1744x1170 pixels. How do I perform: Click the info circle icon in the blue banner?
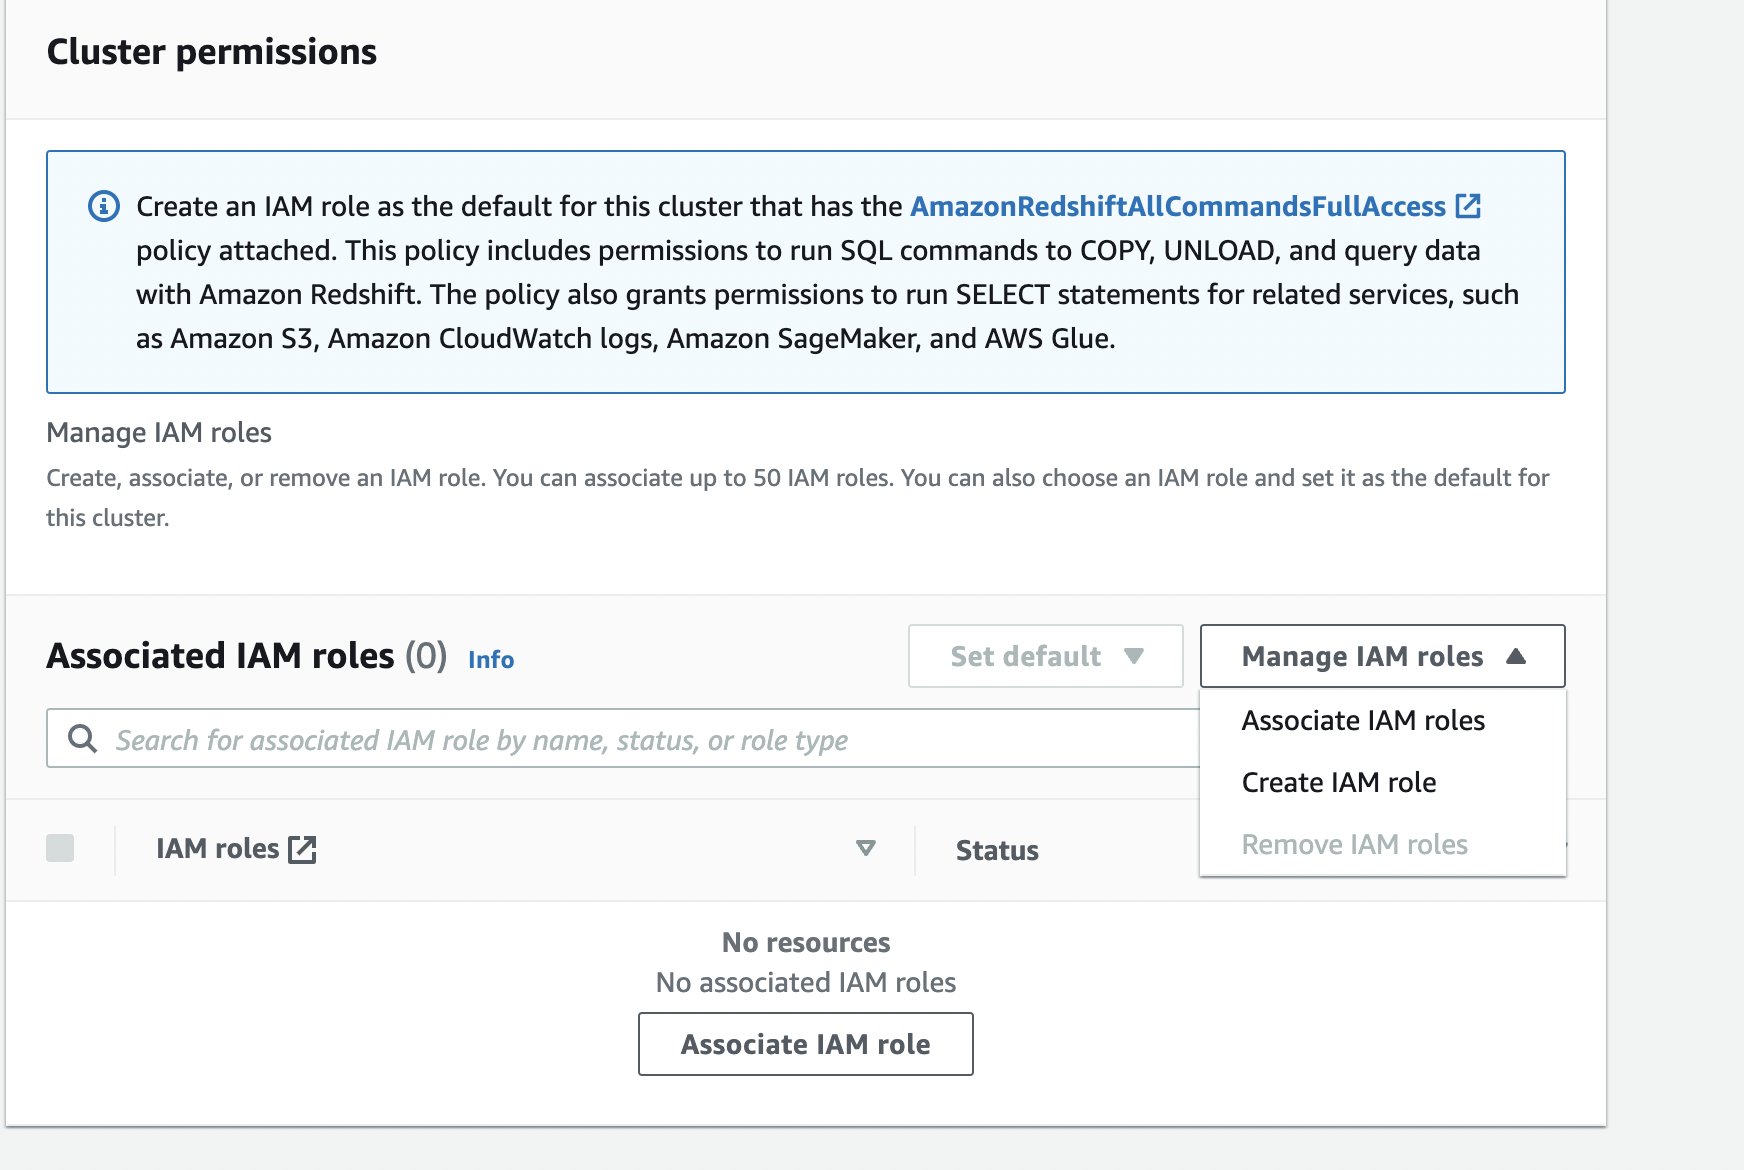[104, 206]
